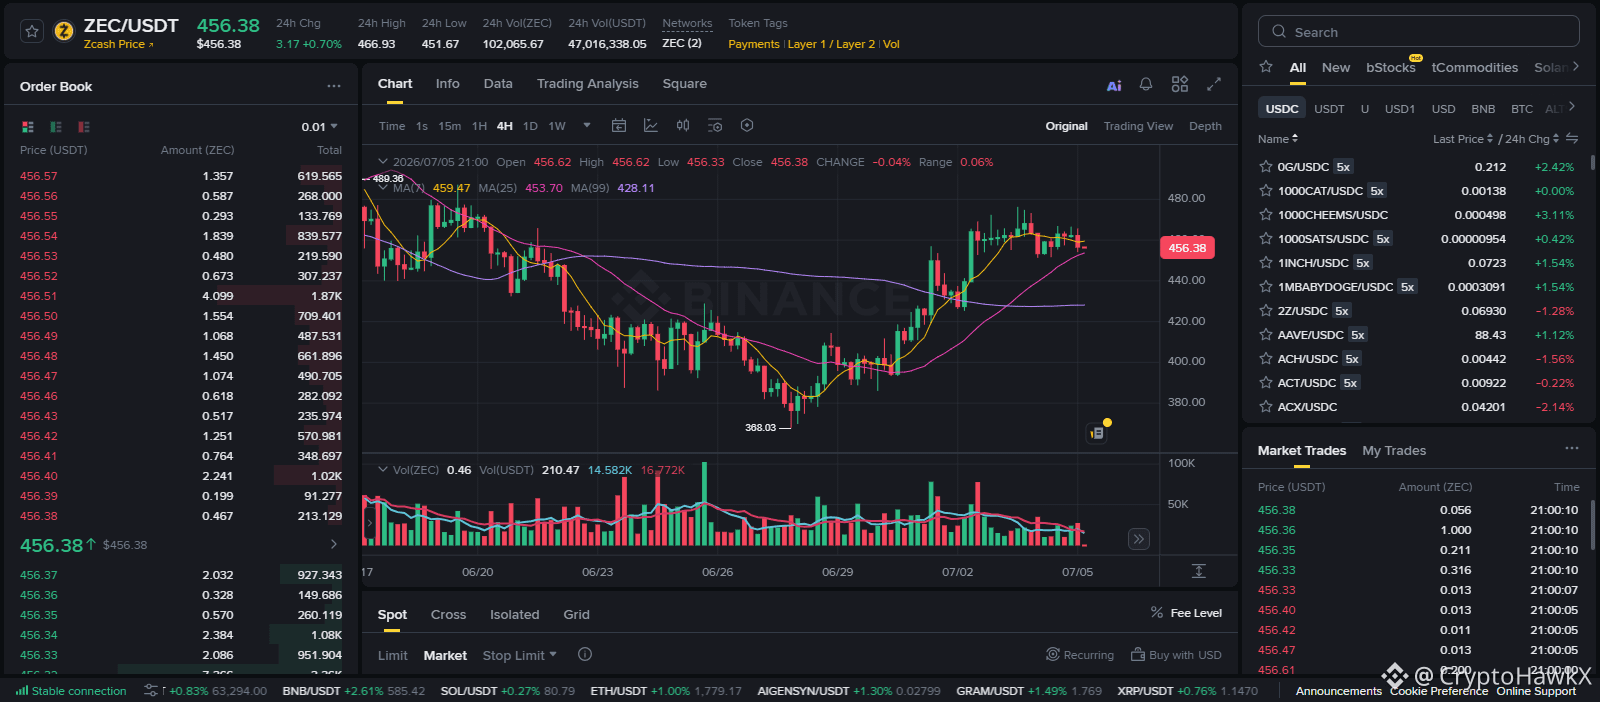
Task: Select Original chart mode
Action: pos(1066,126)
